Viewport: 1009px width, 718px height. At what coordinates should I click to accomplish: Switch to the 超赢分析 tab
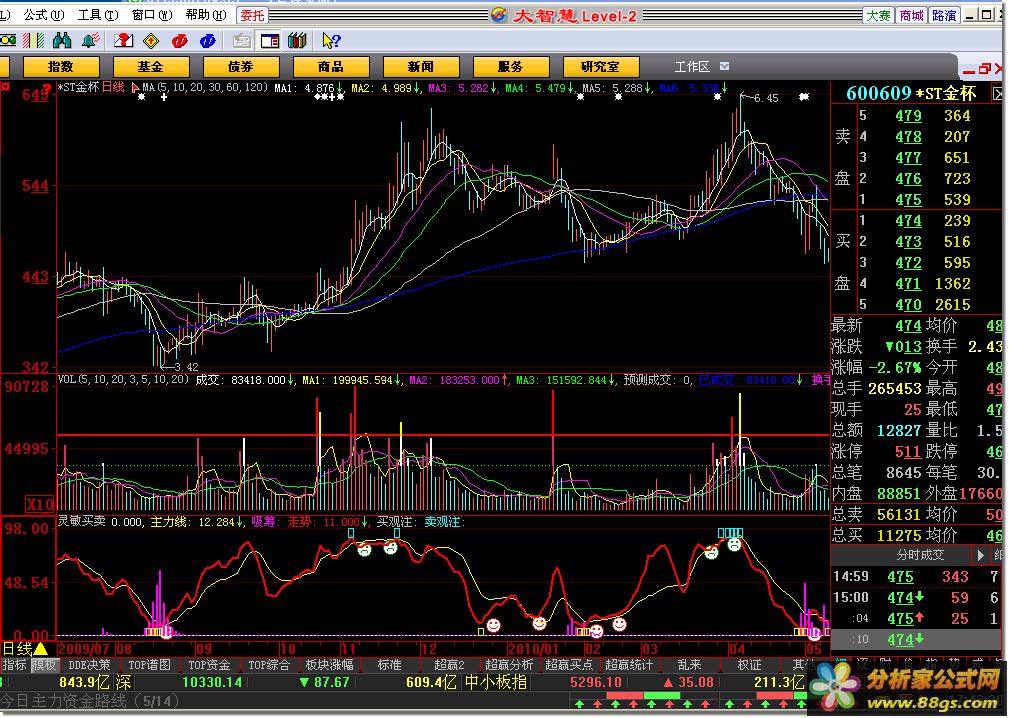[509, 665]
